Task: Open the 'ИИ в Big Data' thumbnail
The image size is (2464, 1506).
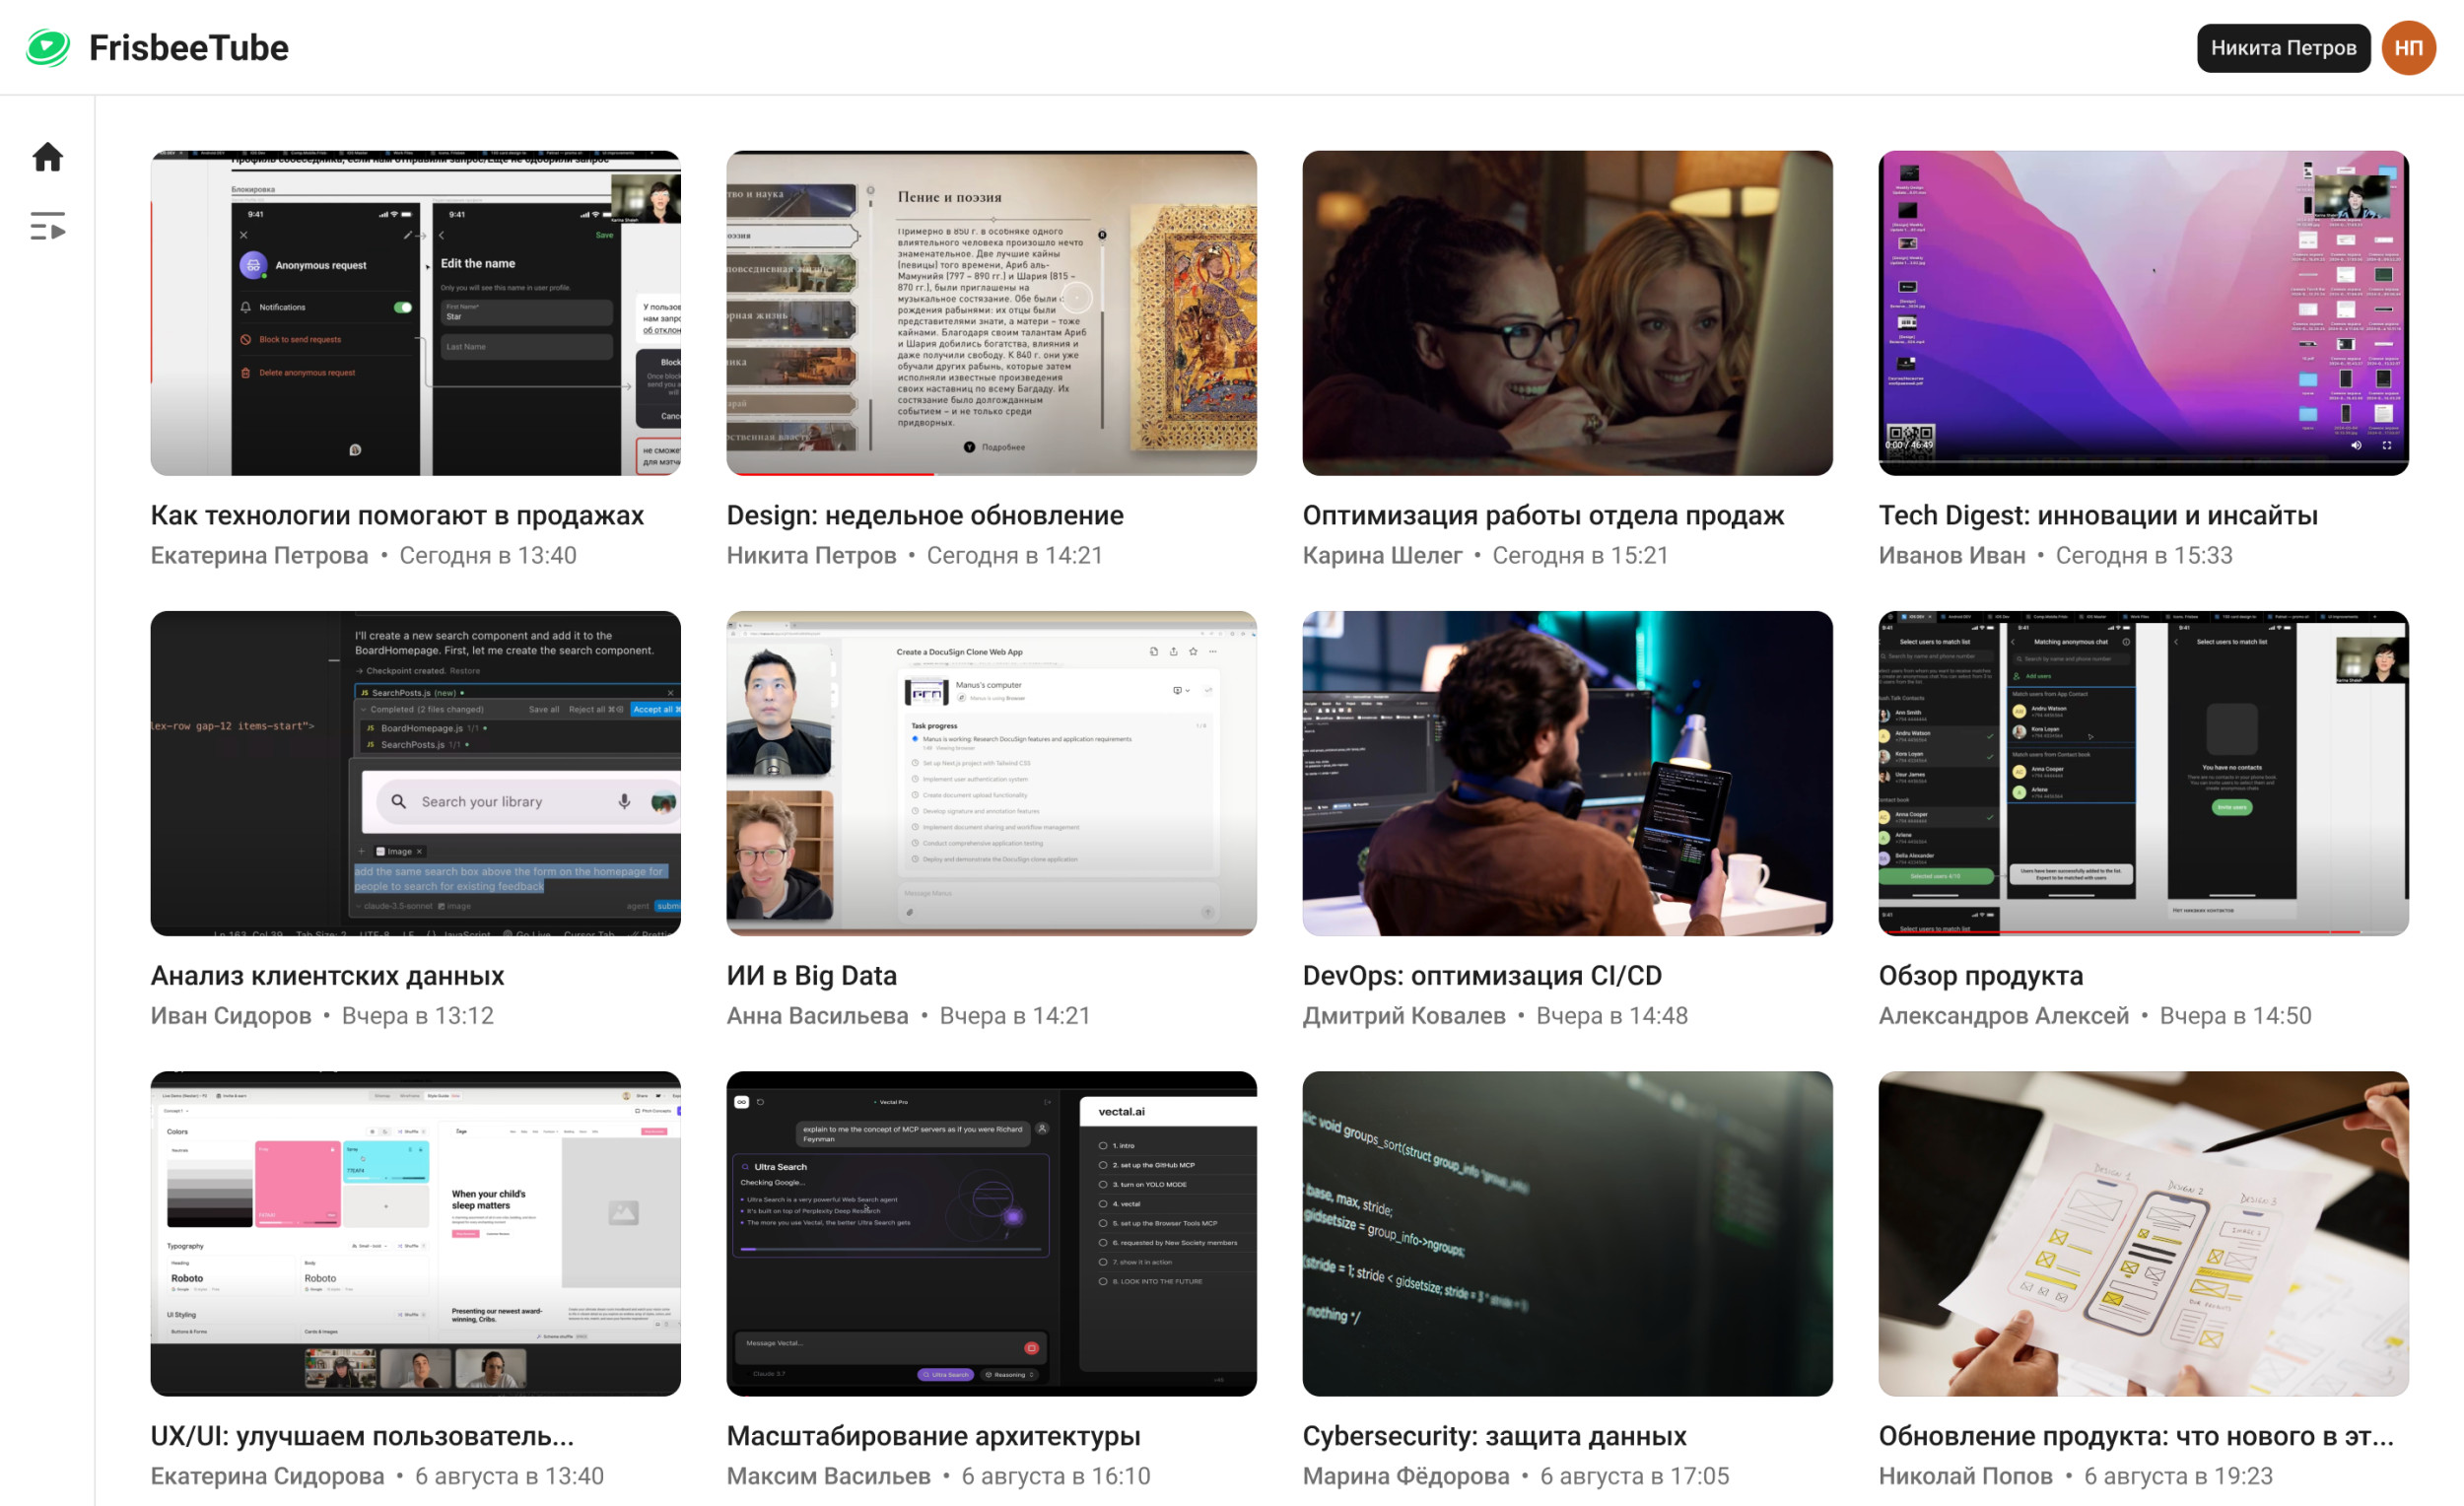Action: 991,773
